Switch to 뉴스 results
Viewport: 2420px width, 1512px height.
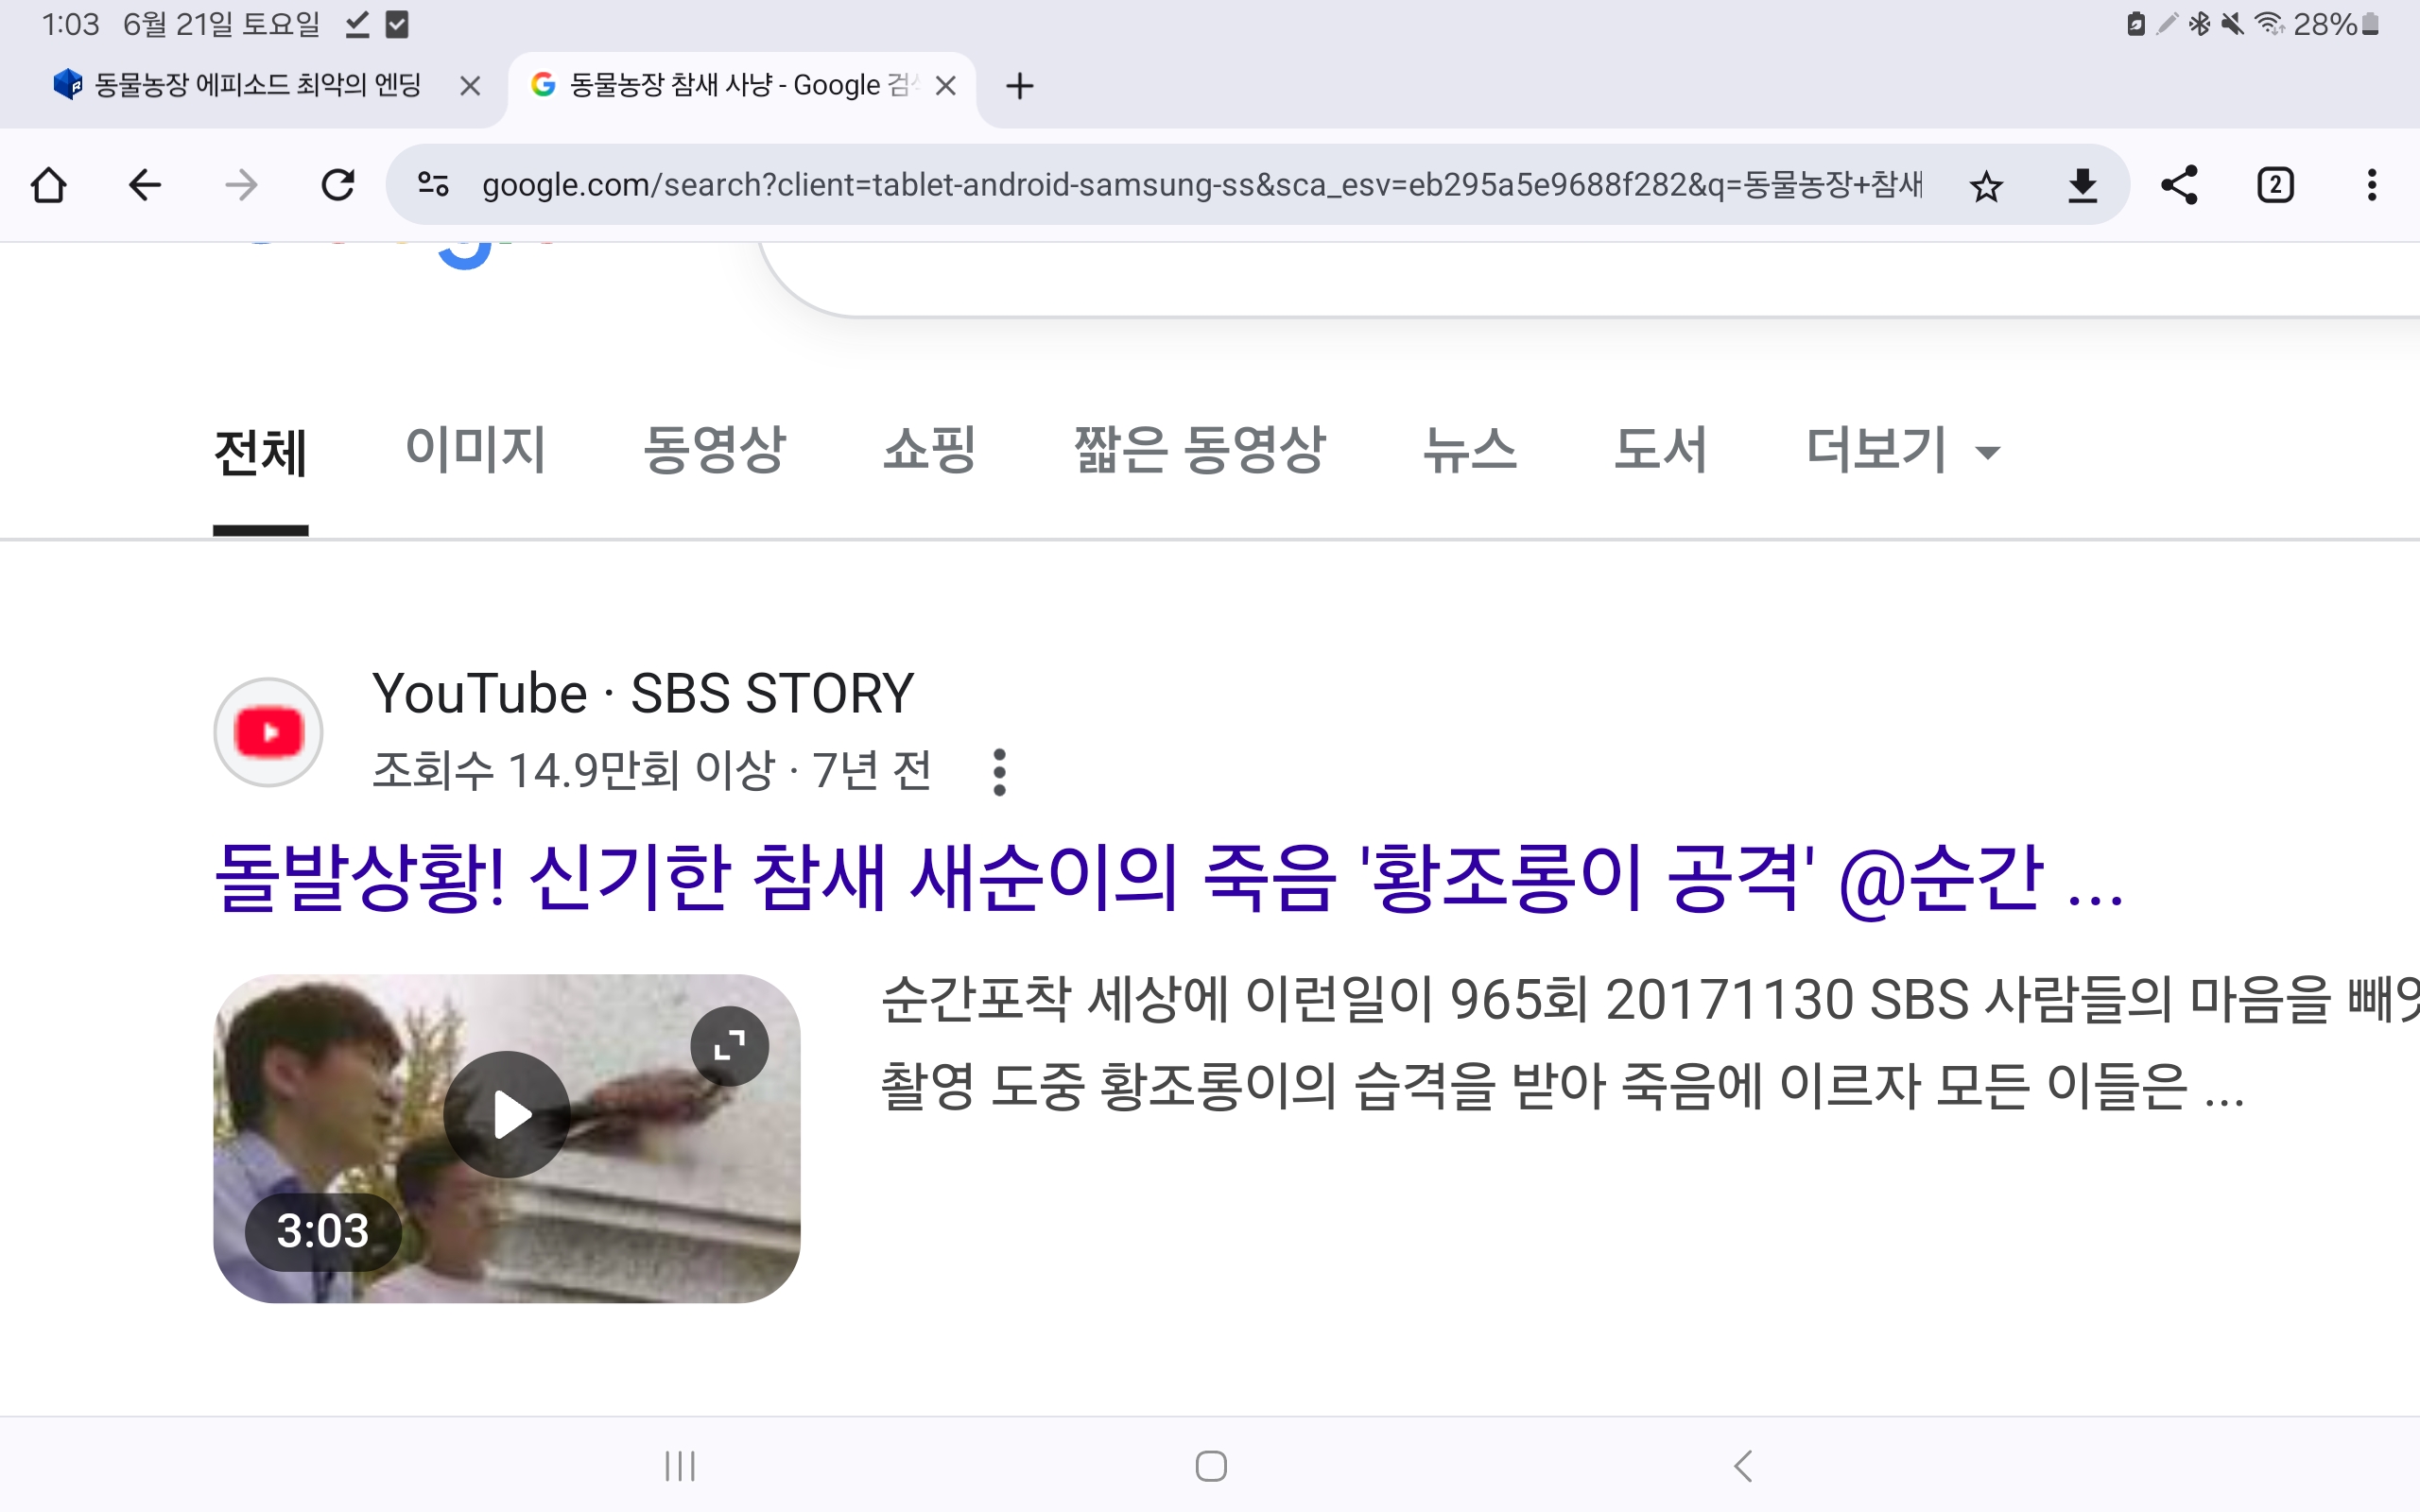[1470, 449]
